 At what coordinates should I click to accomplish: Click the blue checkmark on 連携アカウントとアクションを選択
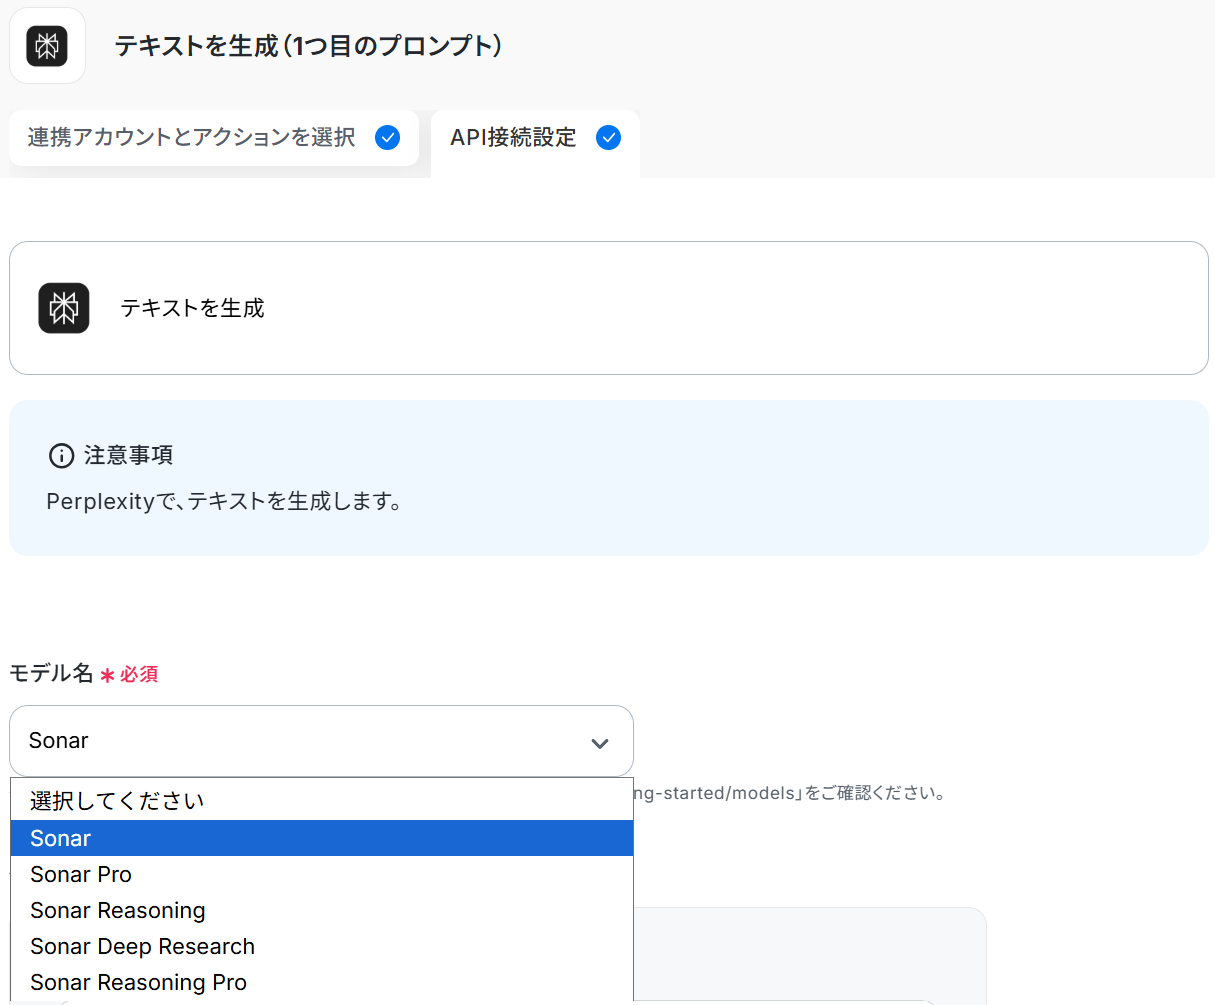click(387, 138)
